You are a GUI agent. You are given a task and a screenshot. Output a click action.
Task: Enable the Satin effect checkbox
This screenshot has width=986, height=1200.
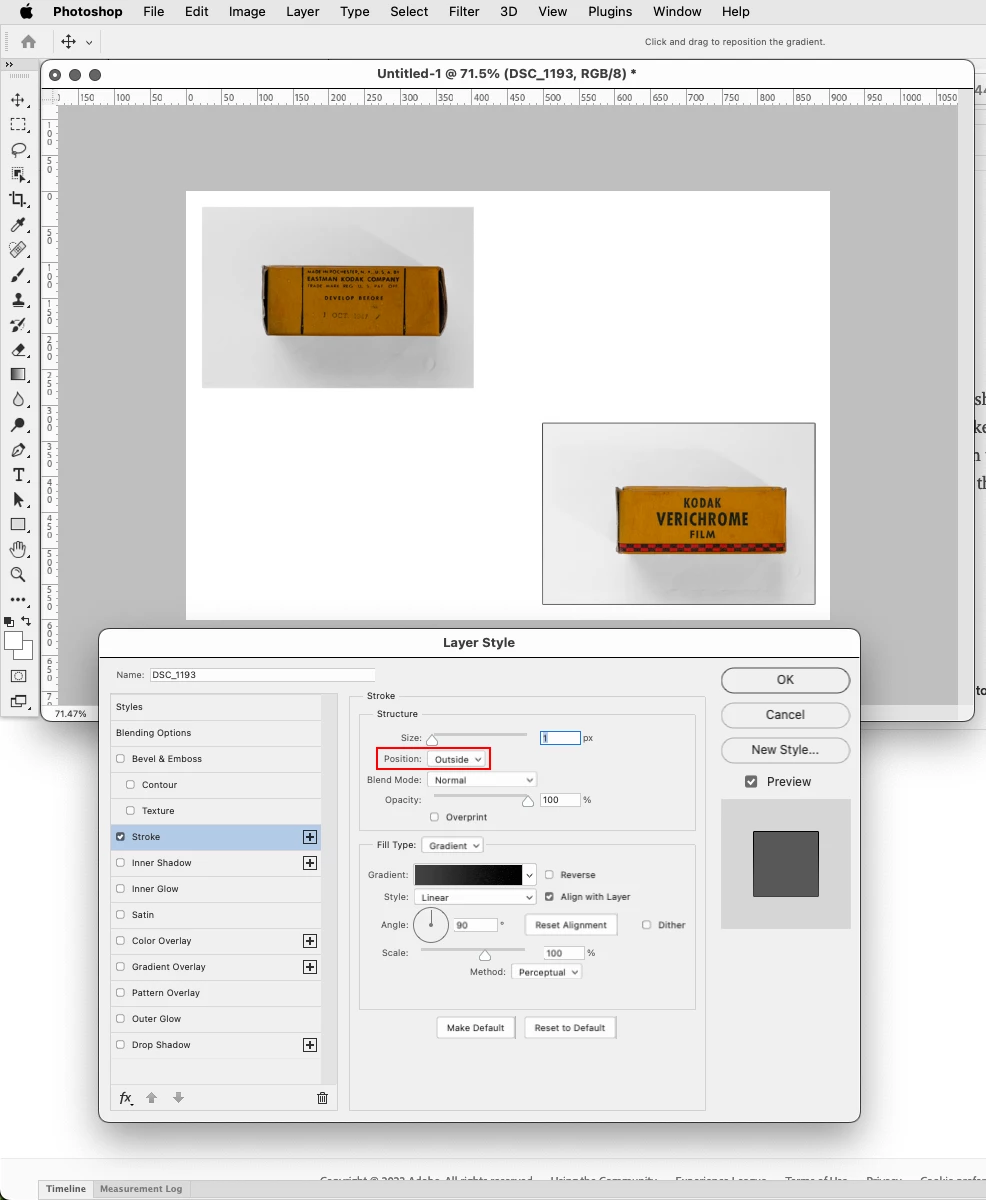point(121,915)
